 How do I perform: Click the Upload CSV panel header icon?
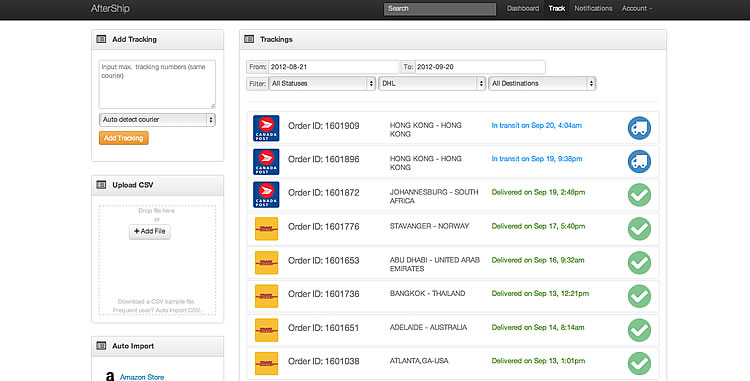click(x=101, y=185)
